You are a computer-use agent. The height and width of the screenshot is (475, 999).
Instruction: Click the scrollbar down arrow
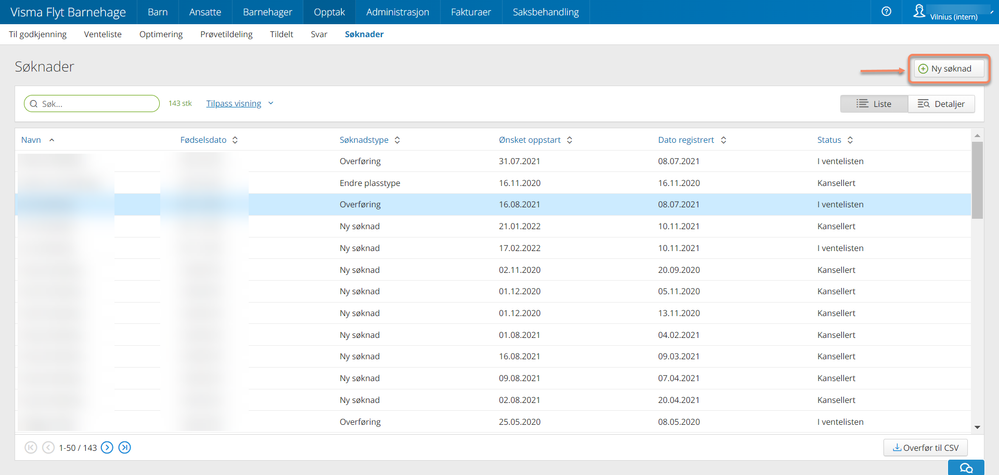[x=978, y=427]
